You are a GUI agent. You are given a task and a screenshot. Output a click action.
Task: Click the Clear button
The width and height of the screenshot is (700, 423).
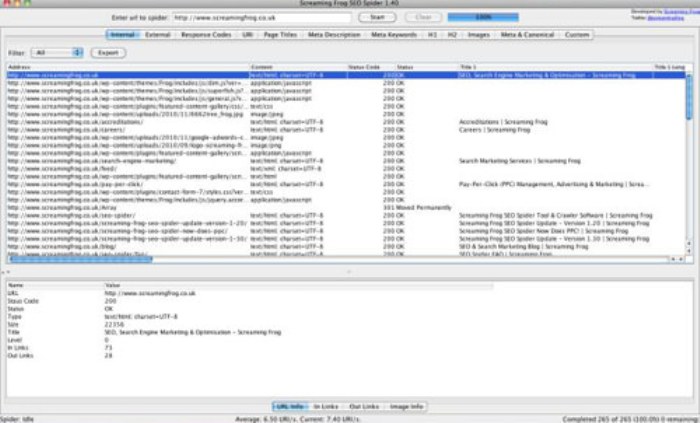tap(423, 17)
